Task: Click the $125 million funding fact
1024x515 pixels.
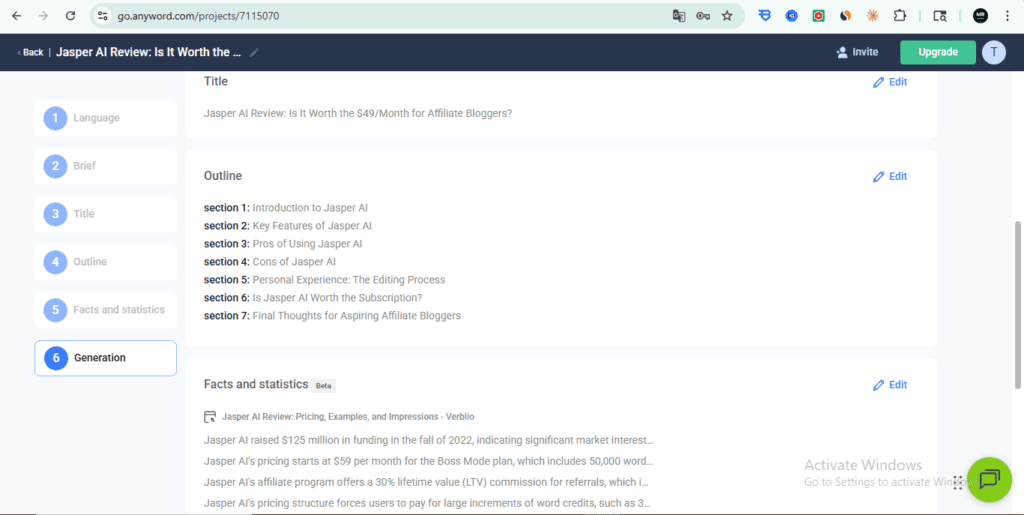Action: click(x=428, y=440)
